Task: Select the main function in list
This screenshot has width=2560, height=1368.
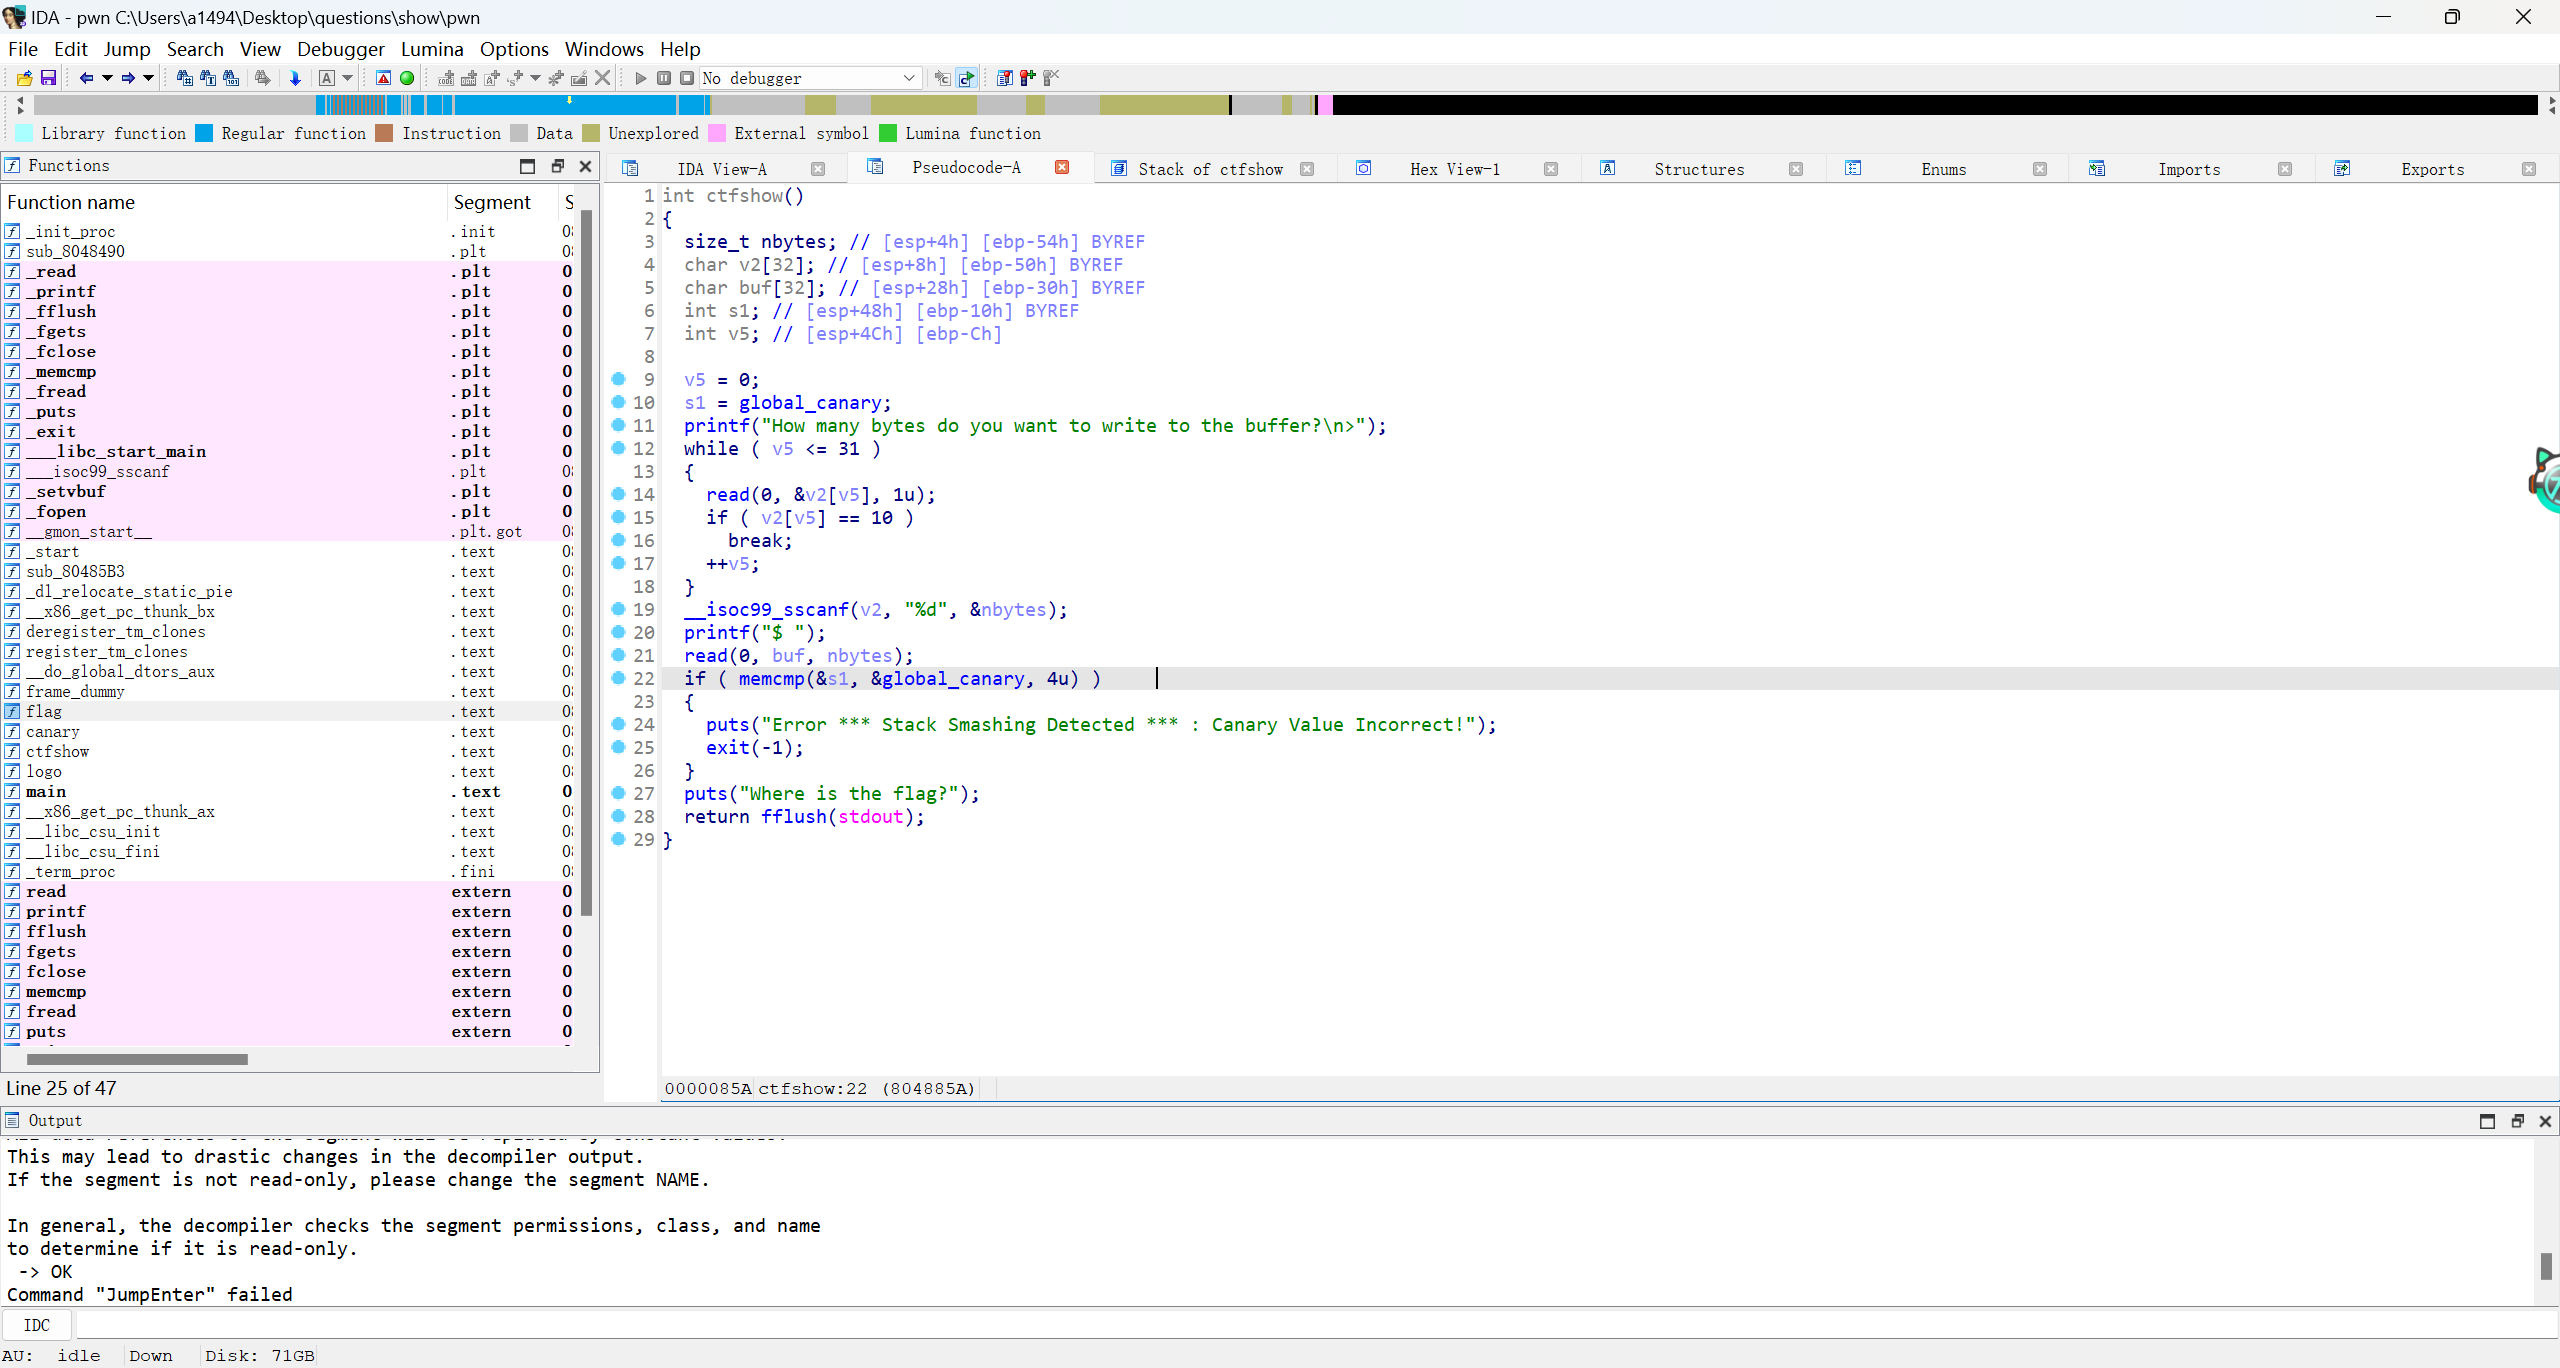Action: tap(46, 791)
